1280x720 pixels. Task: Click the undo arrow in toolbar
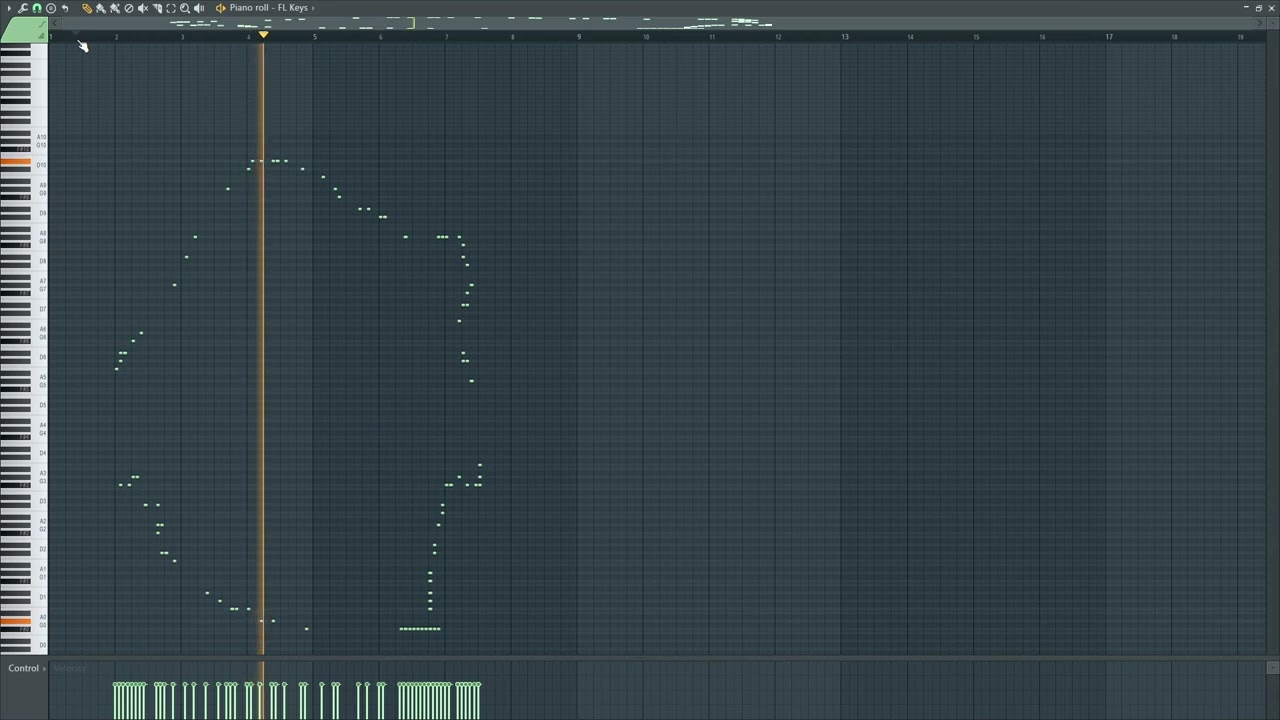[x=65, y=8]
